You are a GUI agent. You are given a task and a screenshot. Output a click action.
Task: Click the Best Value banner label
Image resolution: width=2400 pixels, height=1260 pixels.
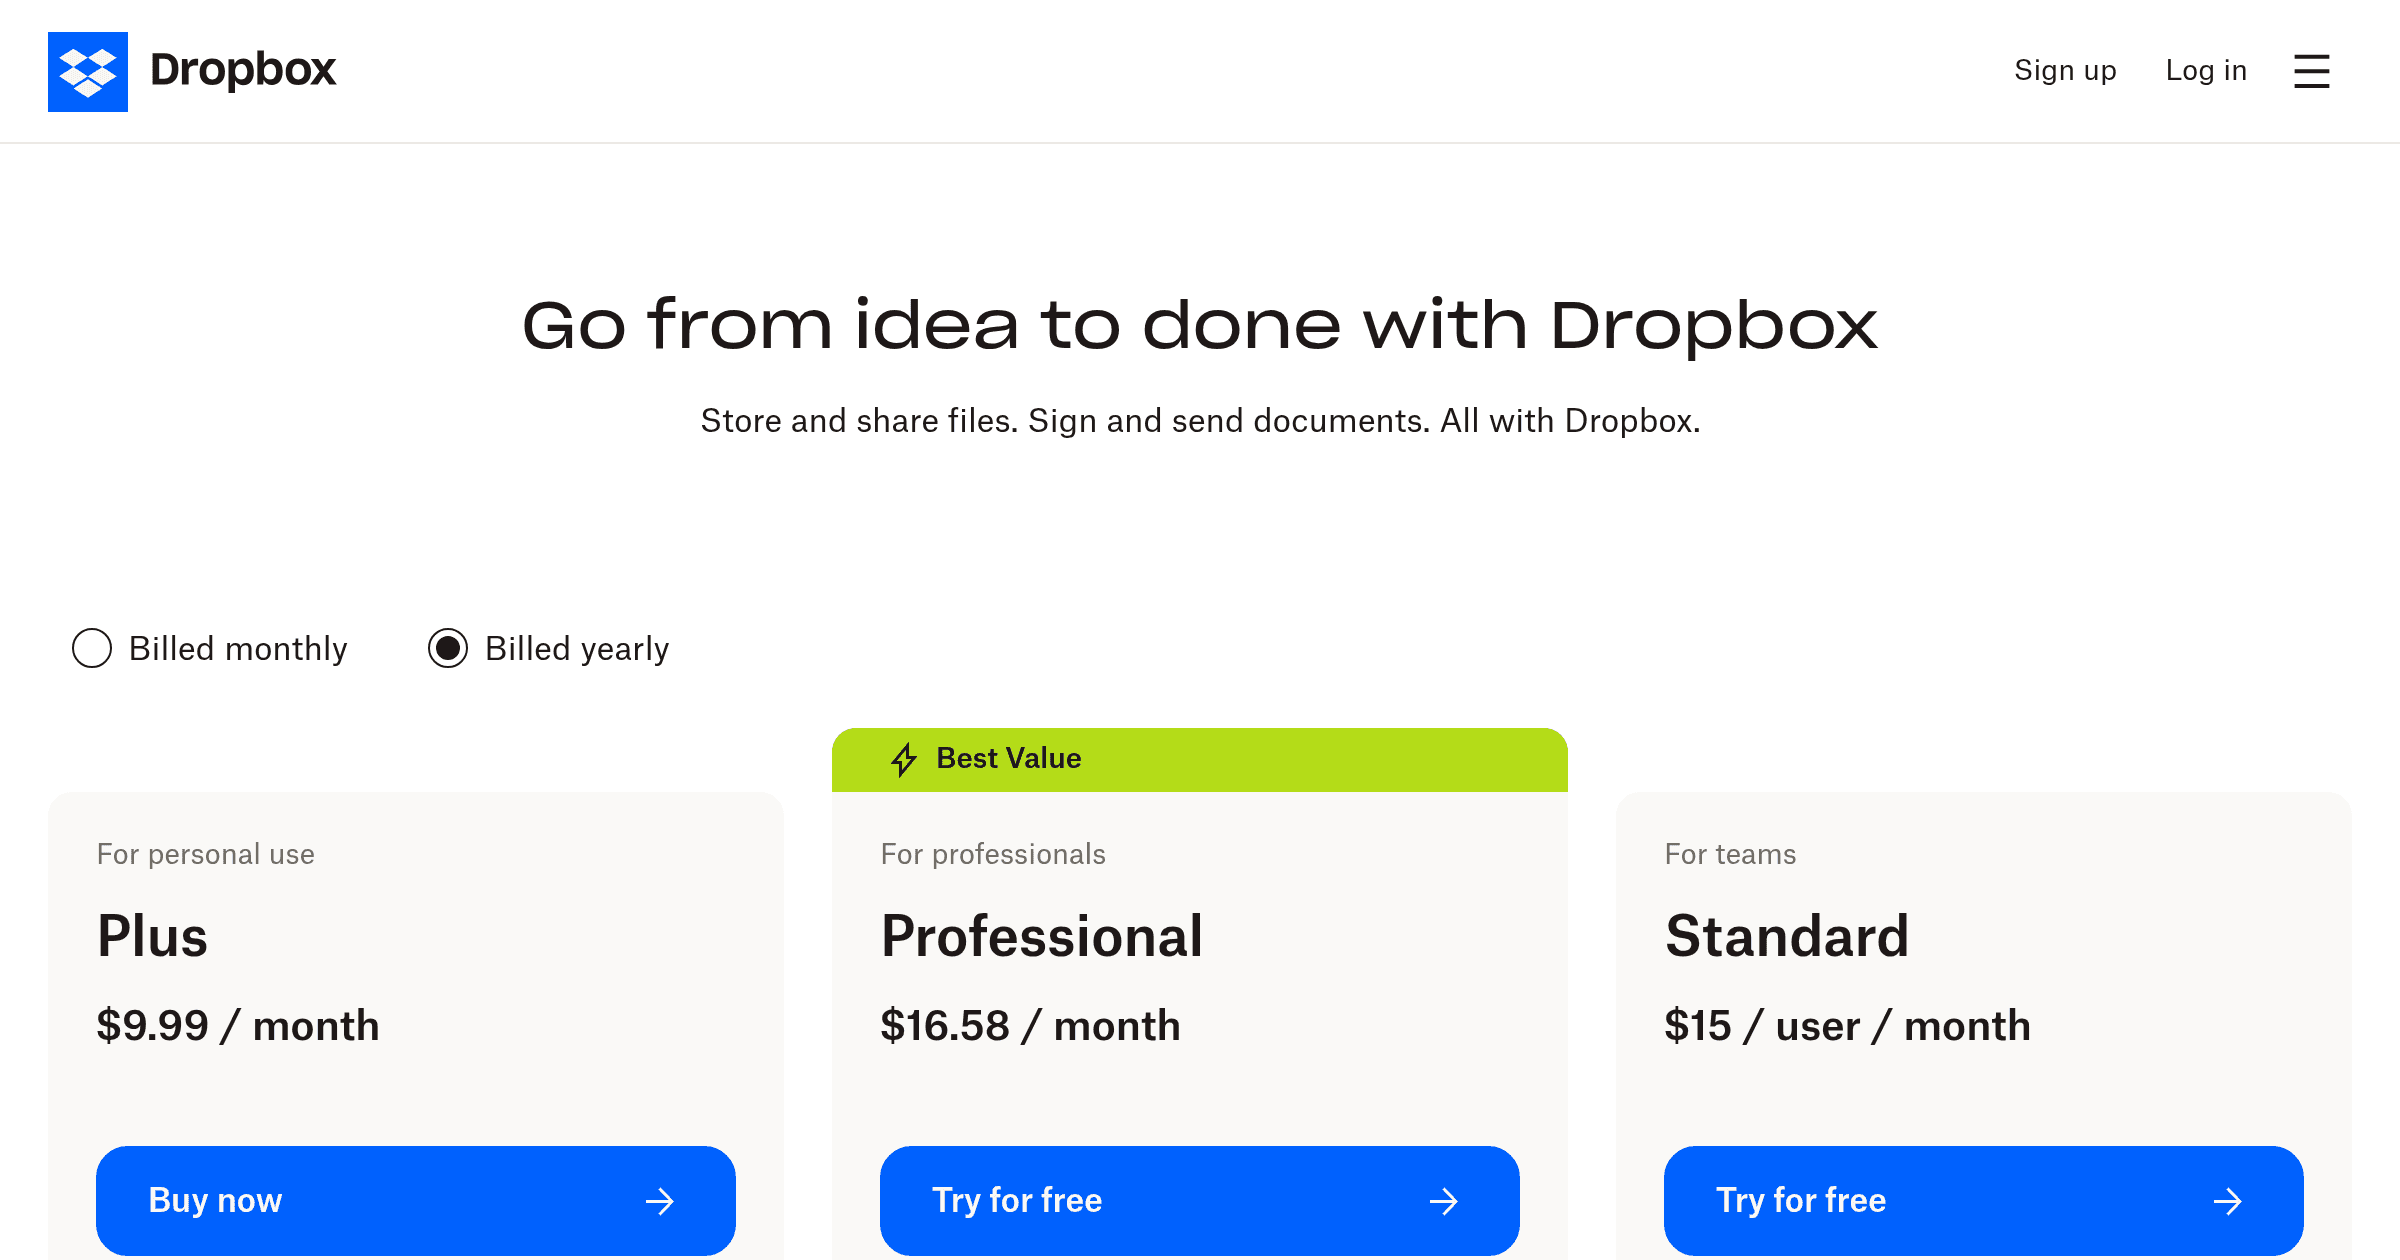pos(1008,758)
